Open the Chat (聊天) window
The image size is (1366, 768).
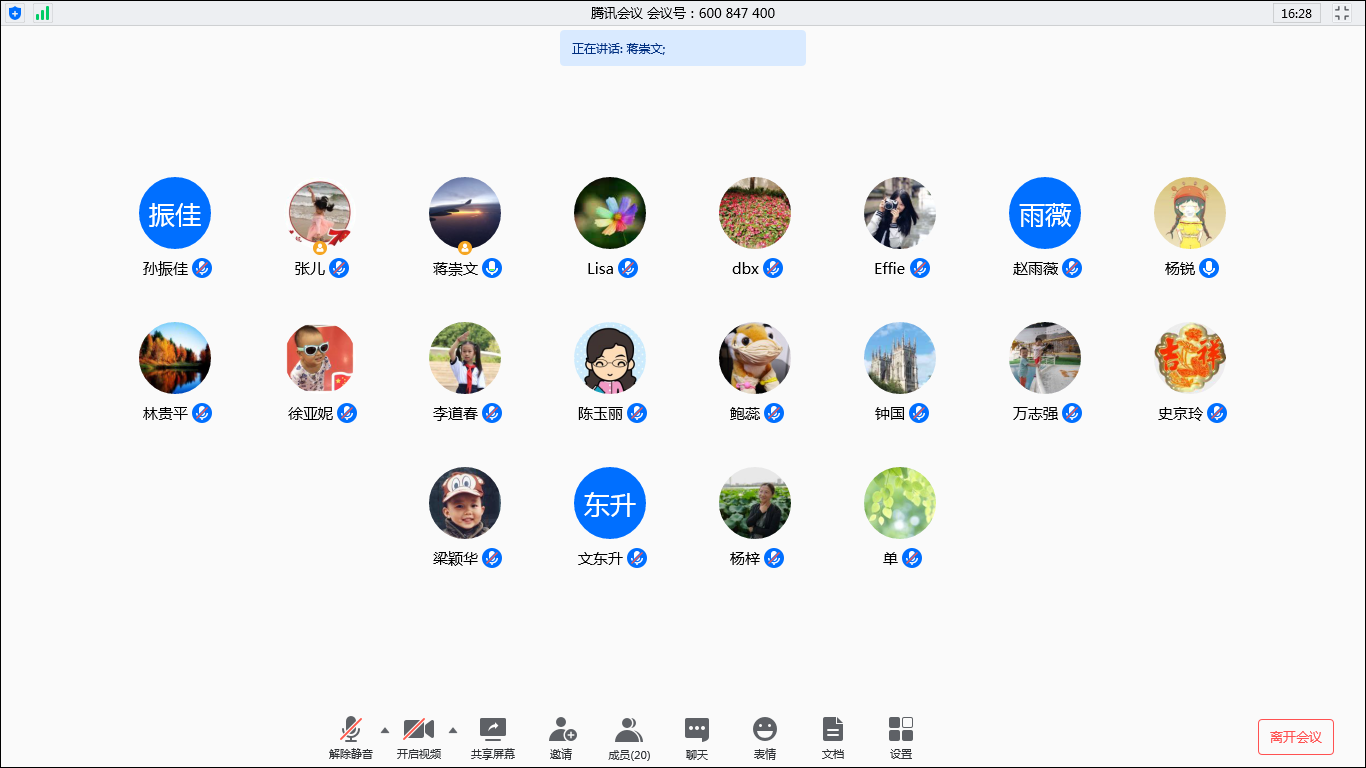pos(697,738)
